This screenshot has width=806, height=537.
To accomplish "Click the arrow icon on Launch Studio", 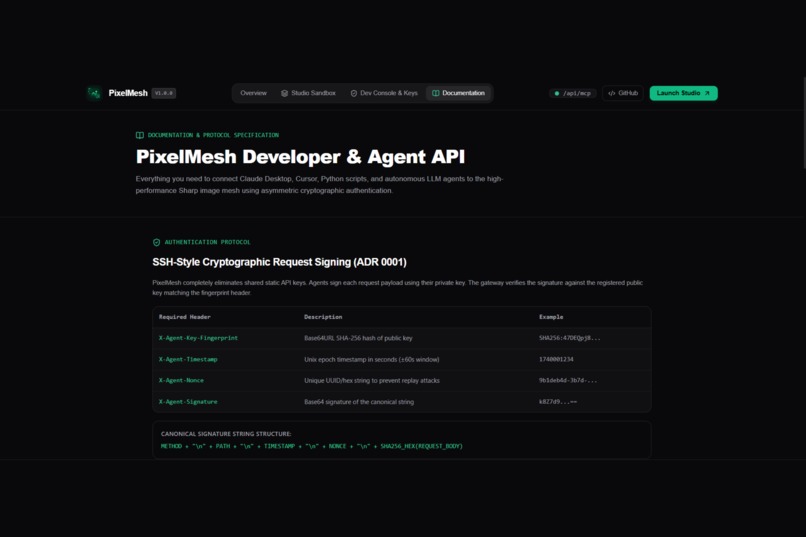I will (707, 93).
